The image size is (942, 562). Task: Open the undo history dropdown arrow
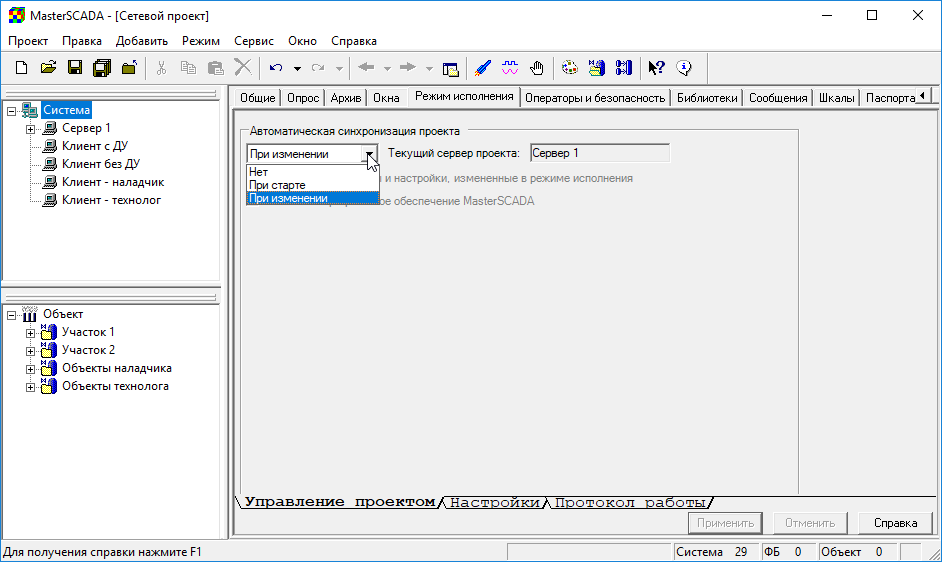pyautogui.click(x=297, y=69)
